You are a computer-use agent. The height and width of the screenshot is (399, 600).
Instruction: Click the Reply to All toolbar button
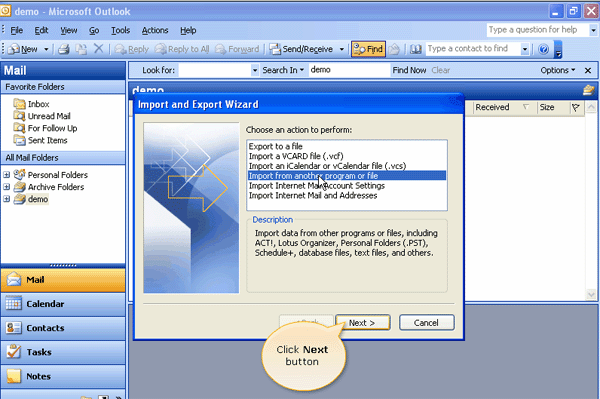[x=182, y=49]
